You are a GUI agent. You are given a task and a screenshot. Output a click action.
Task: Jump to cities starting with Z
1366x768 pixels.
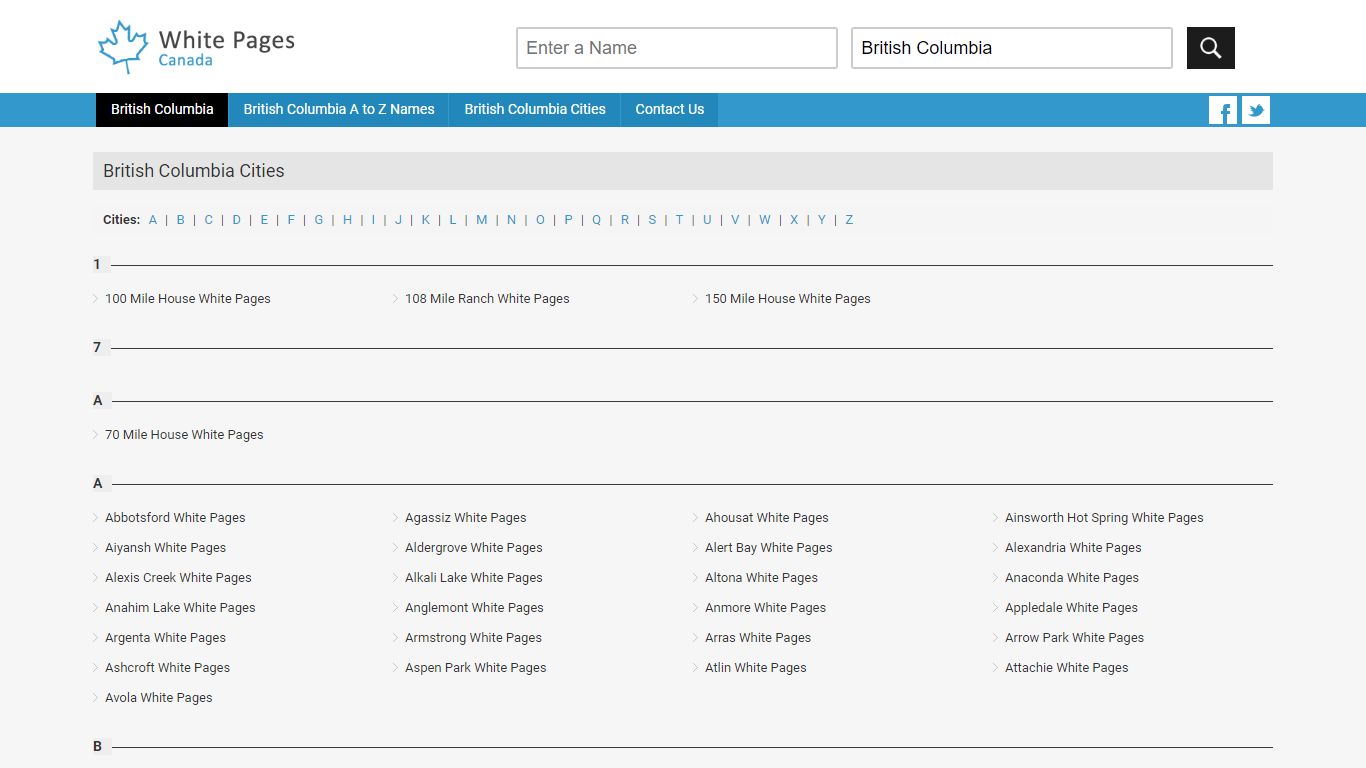849,220
